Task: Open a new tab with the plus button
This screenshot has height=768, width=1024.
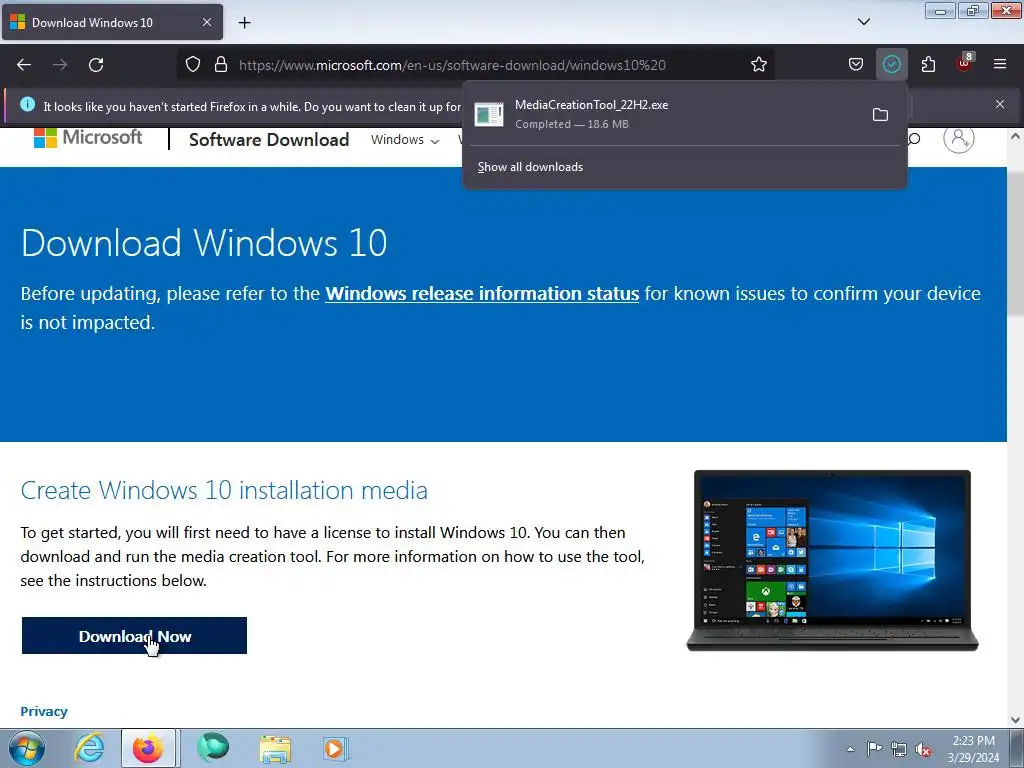Action: coord(244,23)
